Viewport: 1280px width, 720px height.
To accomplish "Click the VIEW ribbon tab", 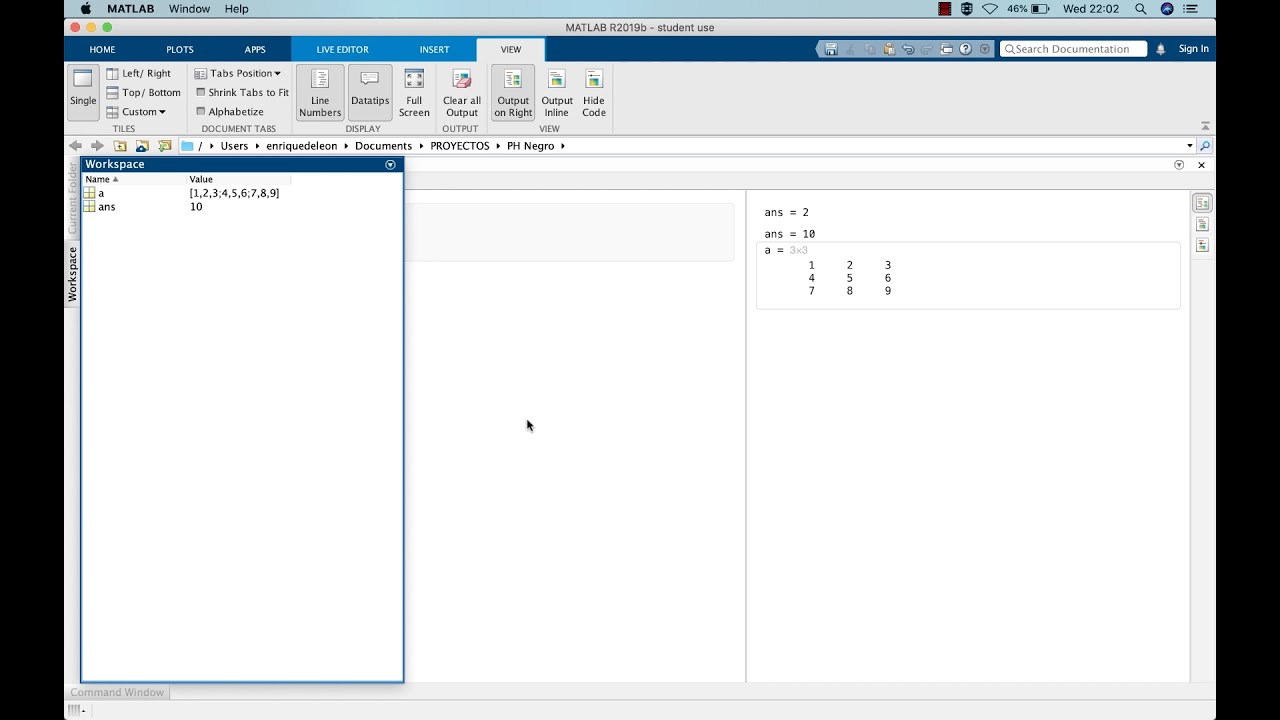I will coord(511,49).
